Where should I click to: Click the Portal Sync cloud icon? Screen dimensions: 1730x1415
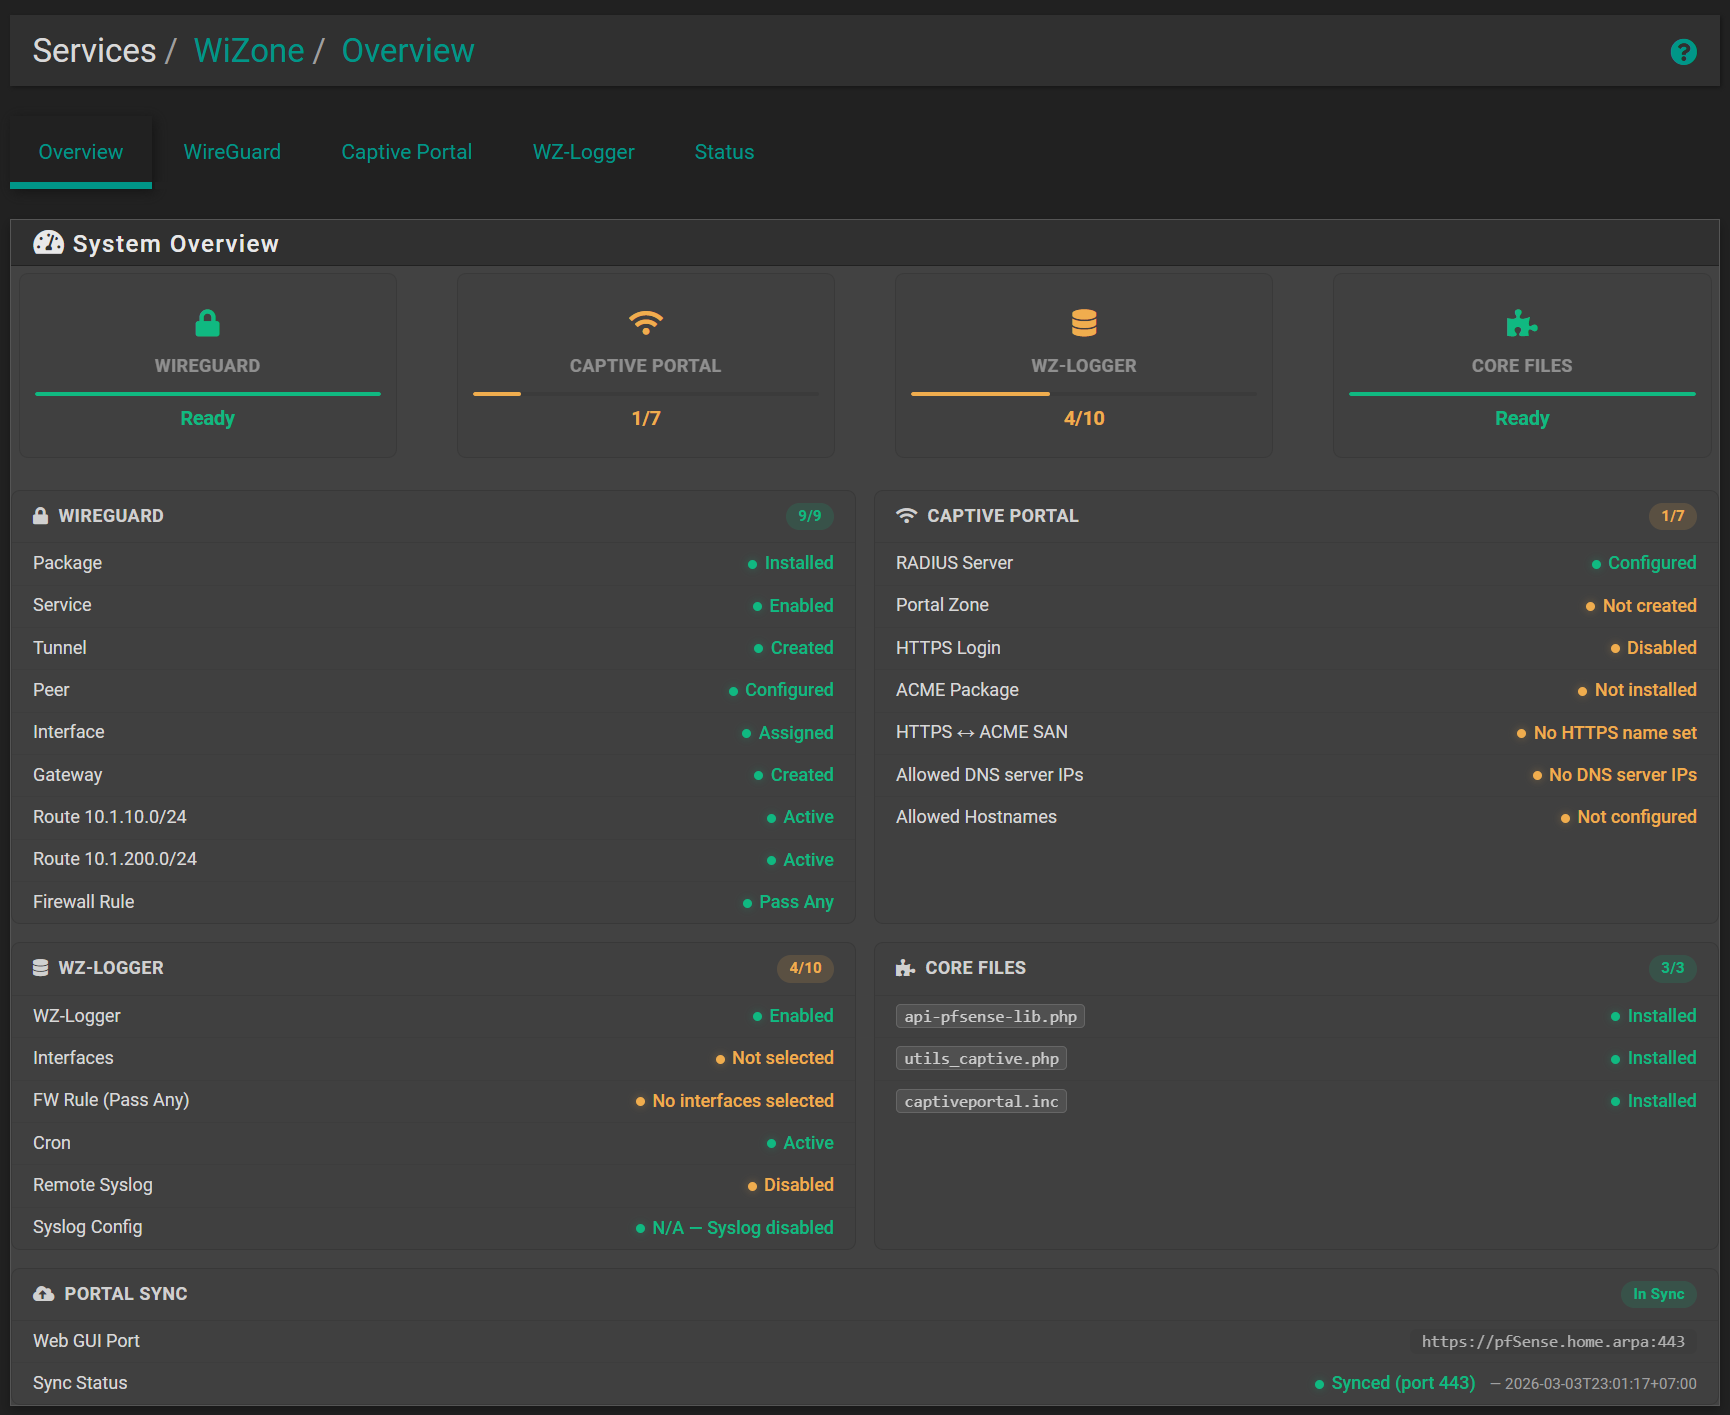coord(43,1293)
